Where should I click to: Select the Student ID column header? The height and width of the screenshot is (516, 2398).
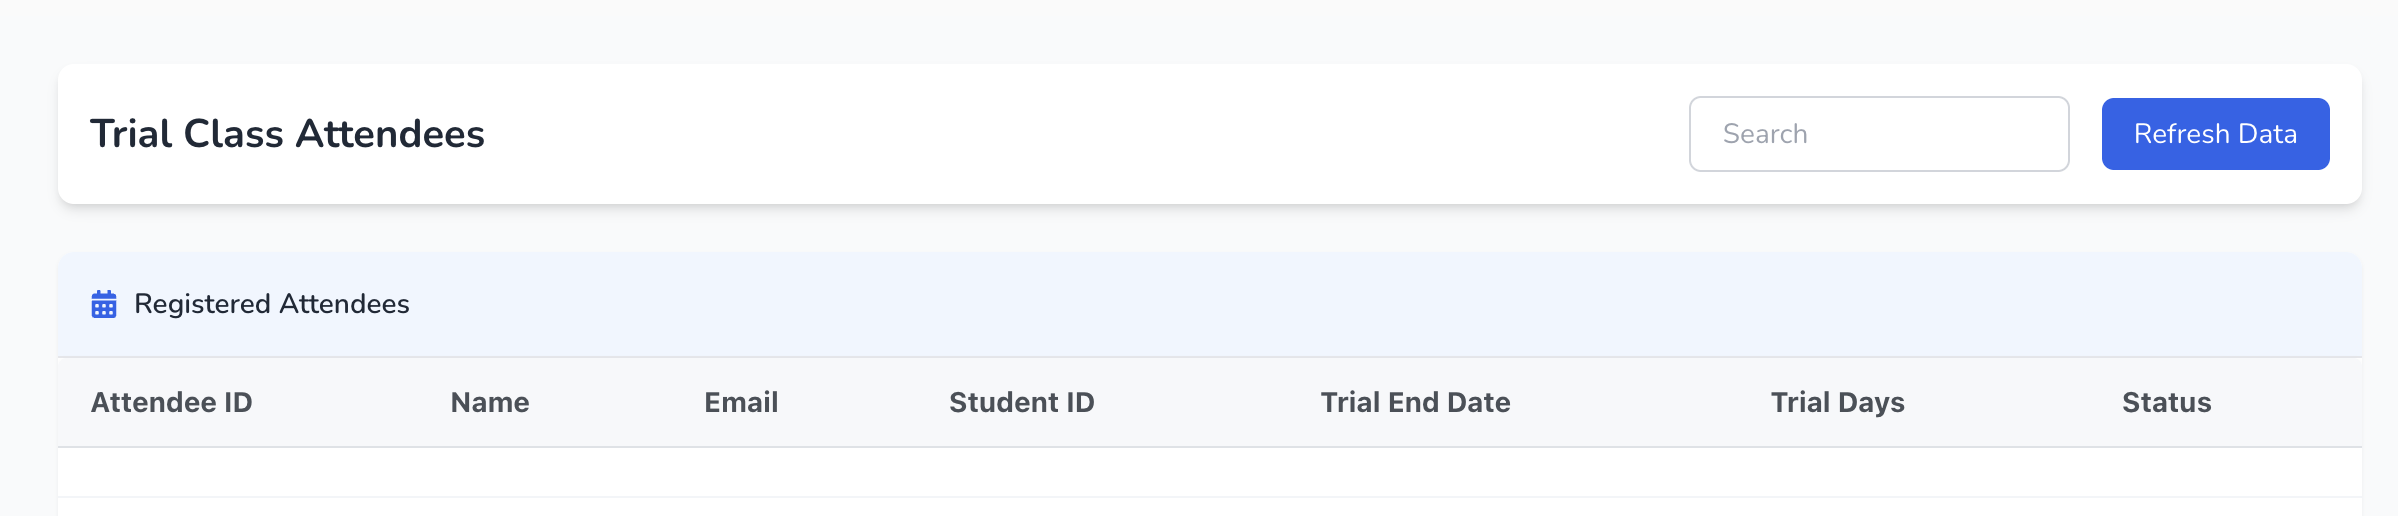(1021, 402)
